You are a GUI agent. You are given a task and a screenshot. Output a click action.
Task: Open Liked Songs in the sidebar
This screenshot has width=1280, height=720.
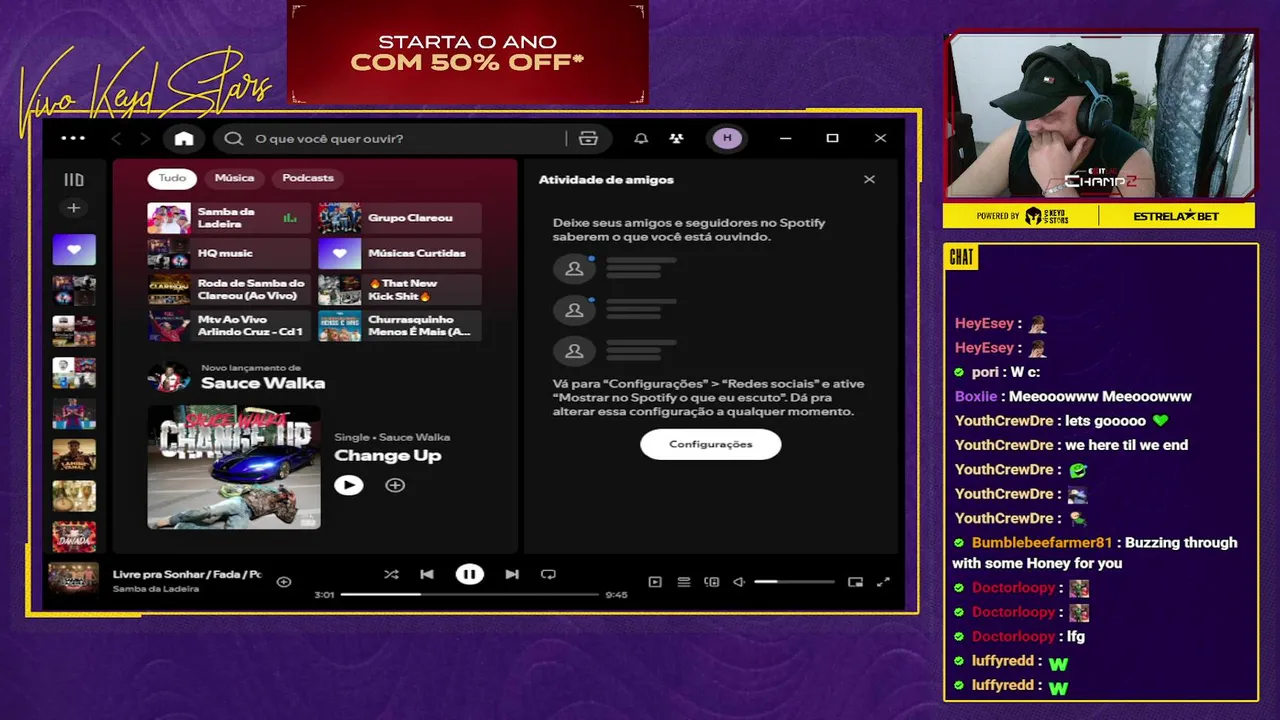tap(74, 250)
